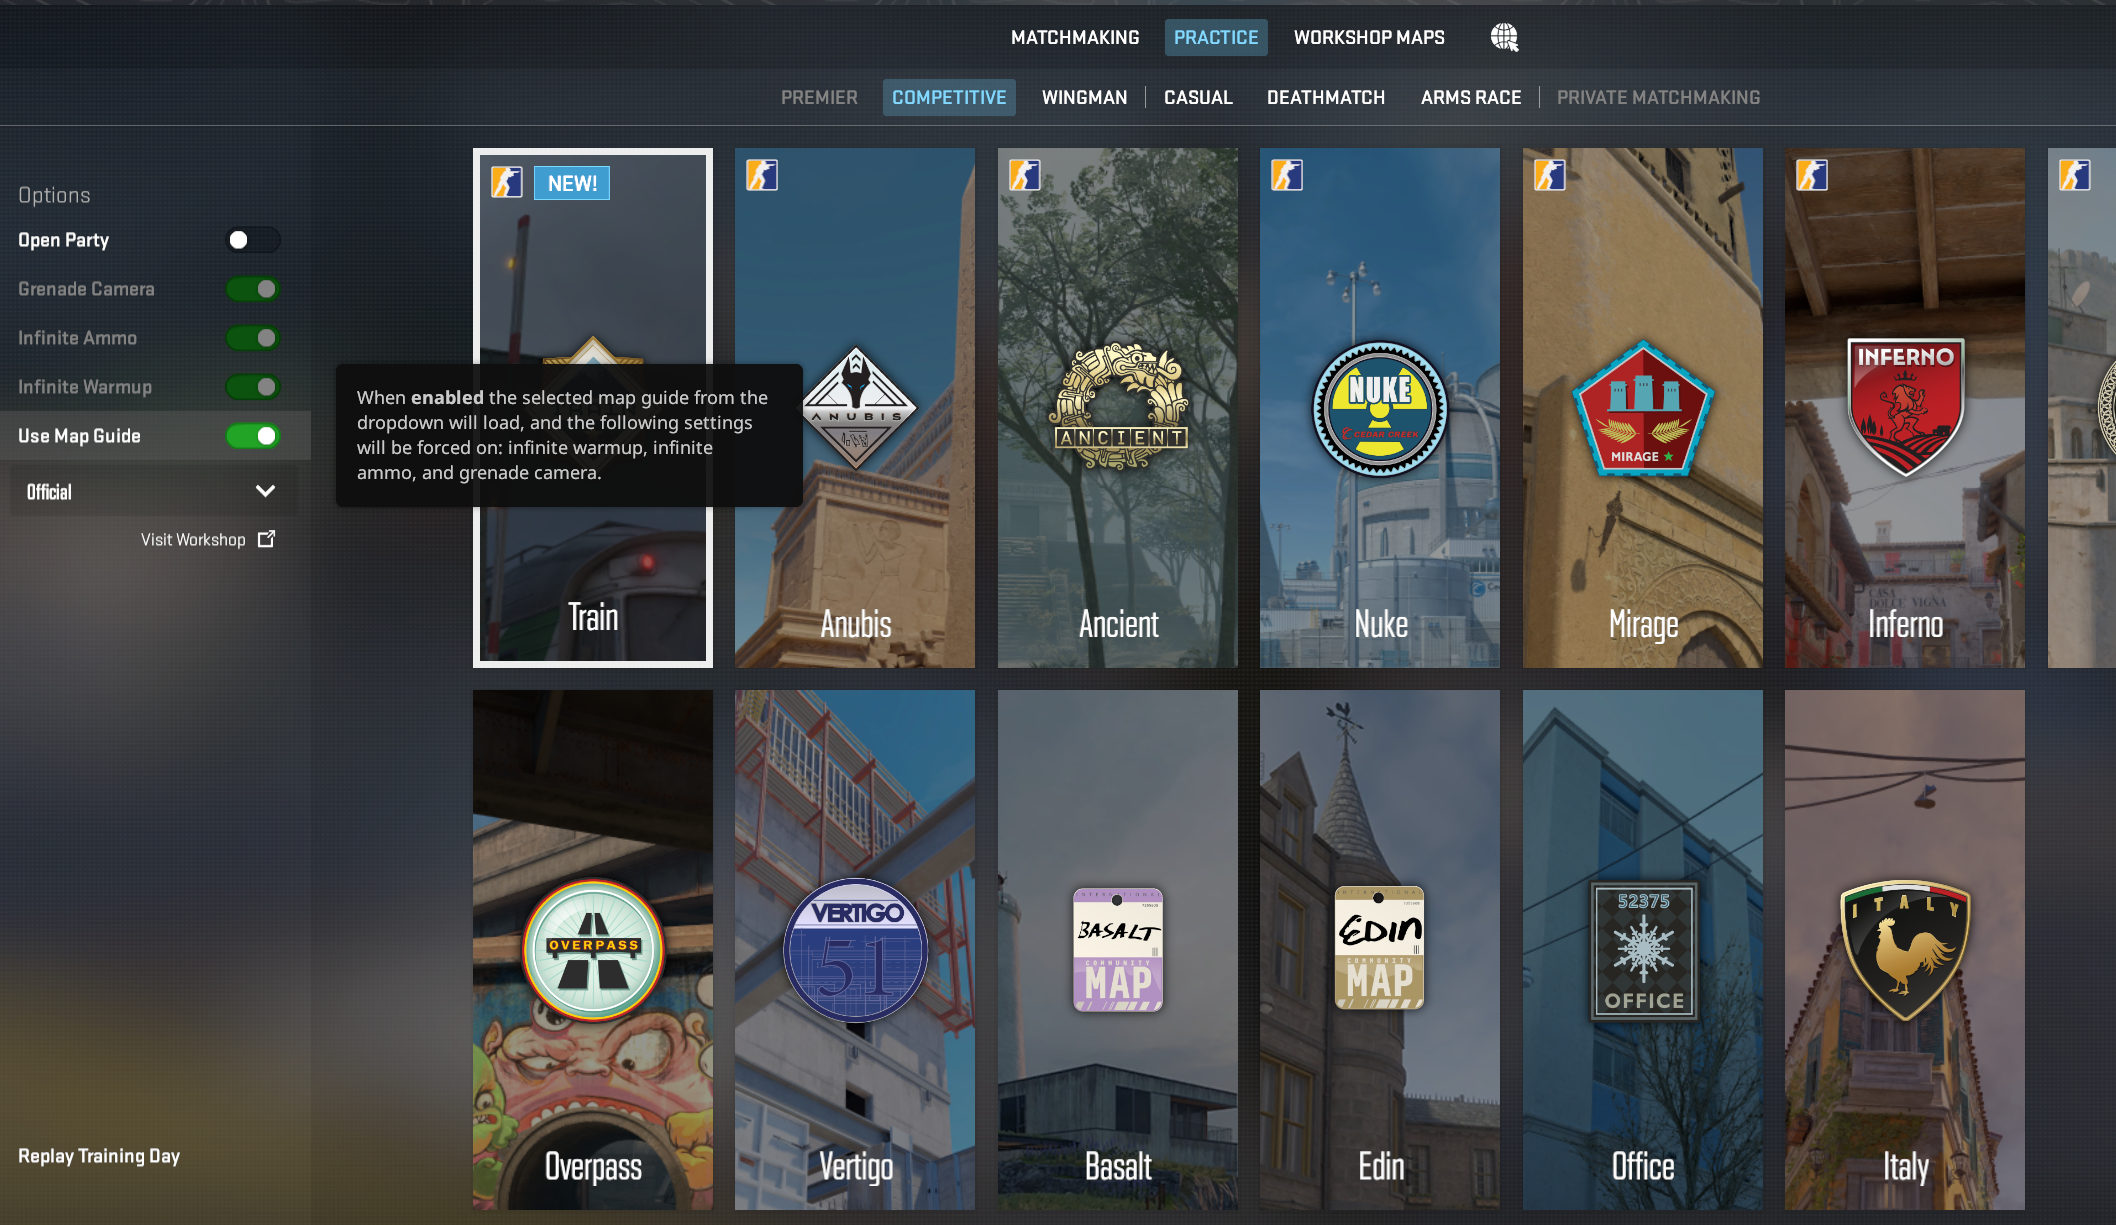2116x1225 pixels.
Task: Click the Mirage map emblem
Action: 1643,409
